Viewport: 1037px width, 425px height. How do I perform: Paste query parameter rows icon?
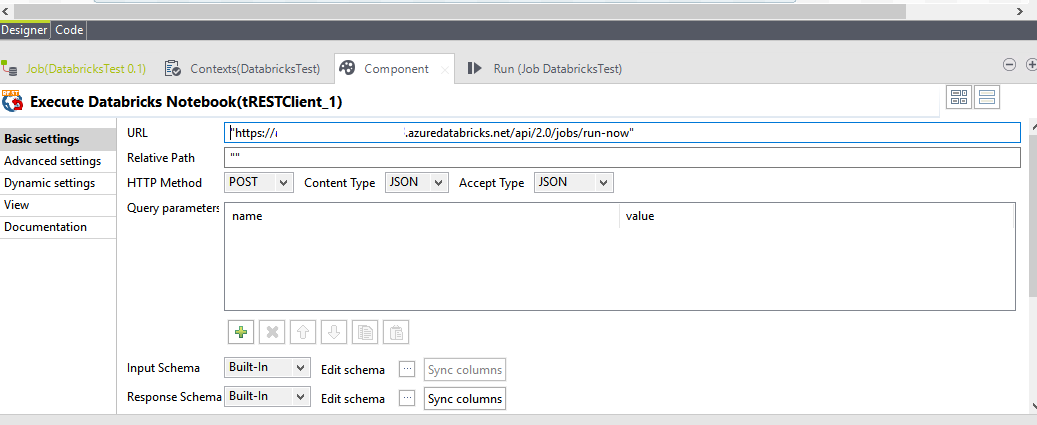coord(396,332)
